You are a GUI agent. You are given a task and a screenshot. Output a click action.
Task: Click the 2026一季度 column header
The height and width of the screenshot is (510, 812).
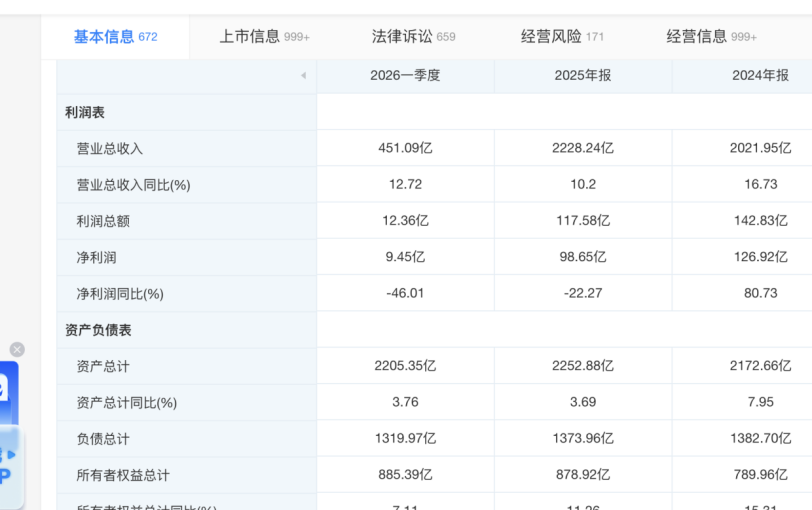tap(405, 76)
